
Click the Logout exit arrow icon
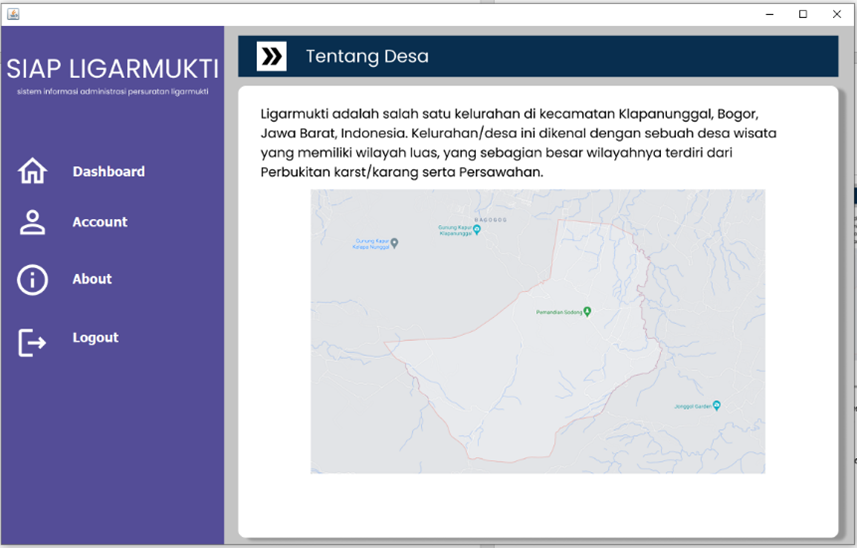click(x=32, y=343)
